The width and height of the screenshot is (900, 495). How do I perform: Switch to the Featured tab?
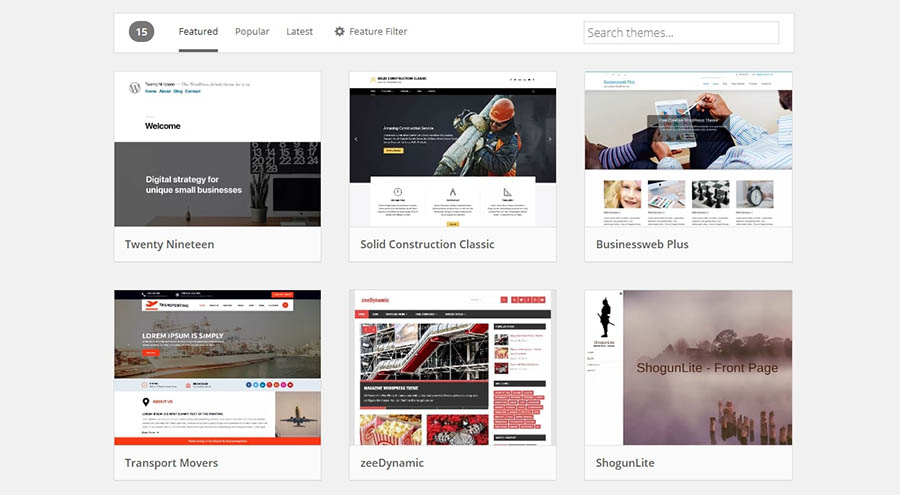pos(198,32)
